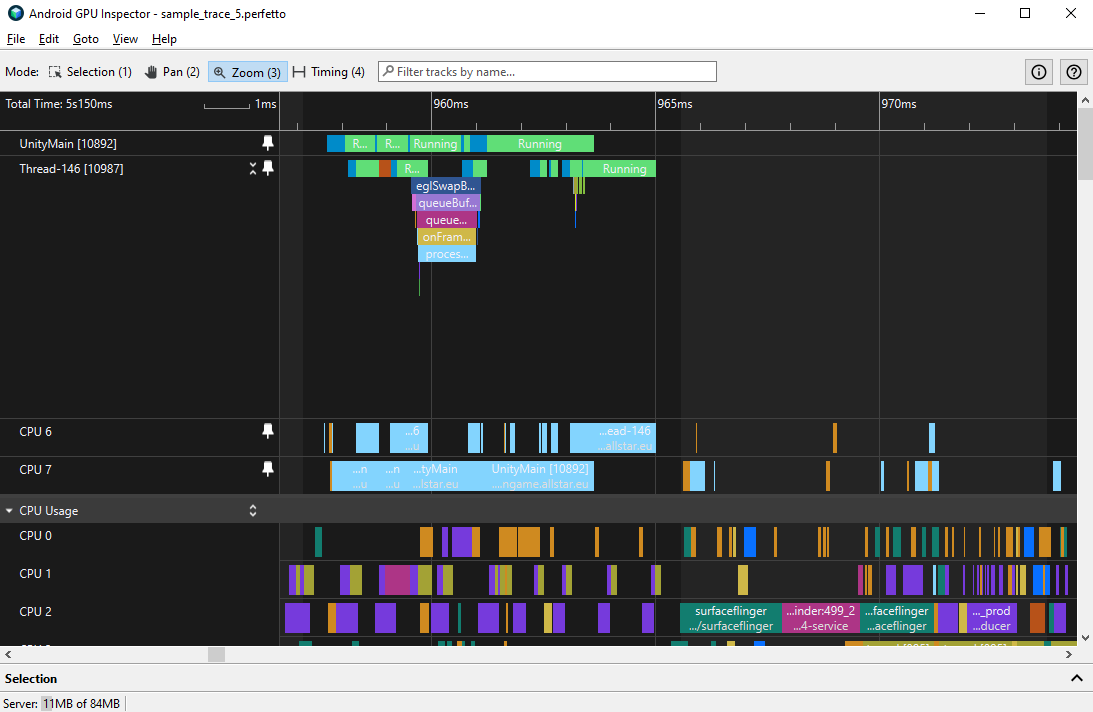The width and height of the screenshot is (1093, 712).
Task: Switch to the Pan hand tool
Action: click(171, 71)
